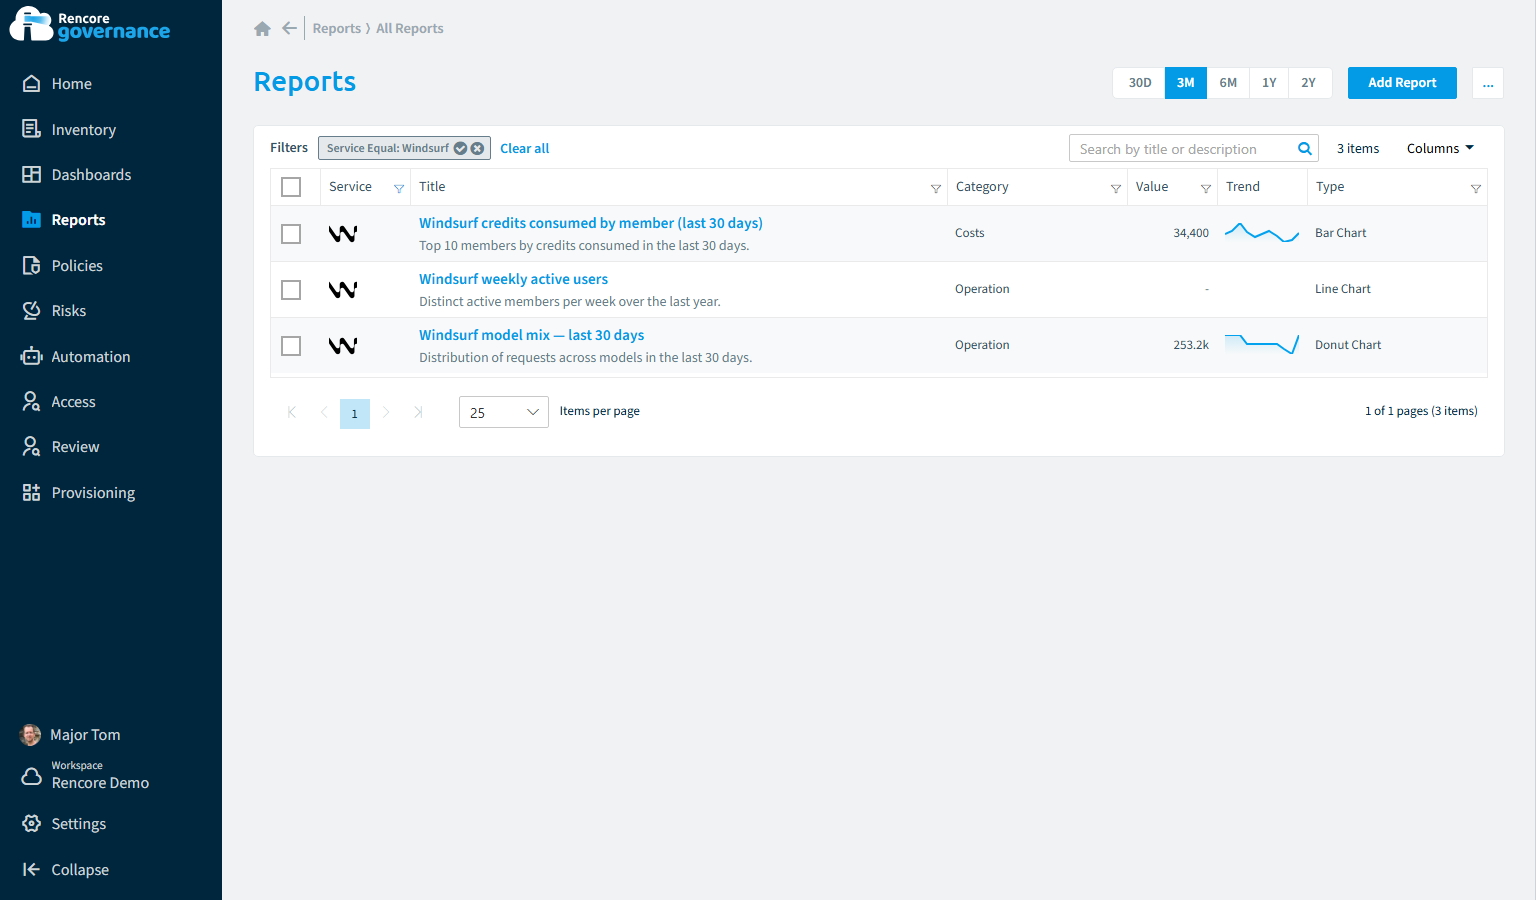Open Value column filter funnel
1536x900 pixels.
(1206, 188)
